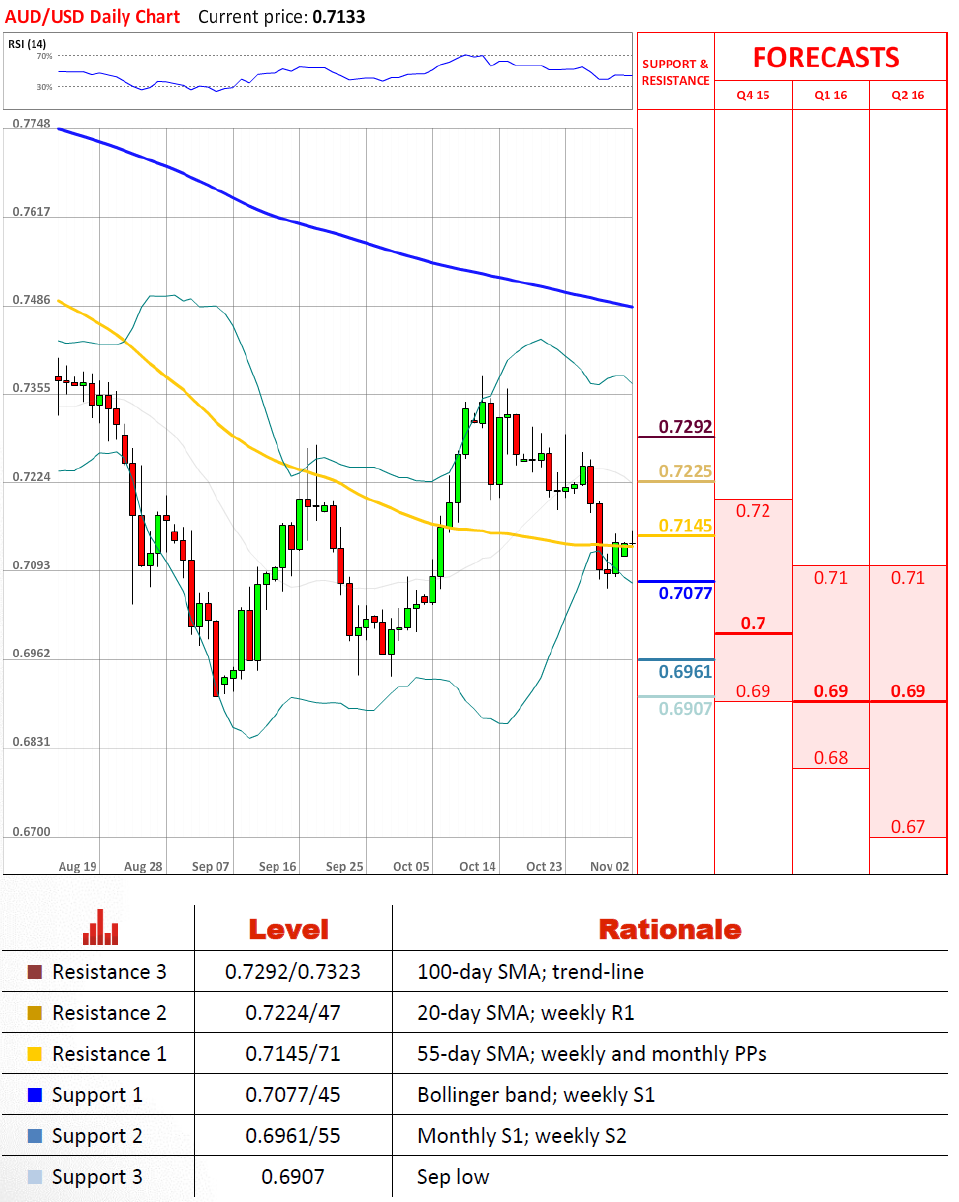Select the Q2 16 forecast column header

(x=908, y=95)
